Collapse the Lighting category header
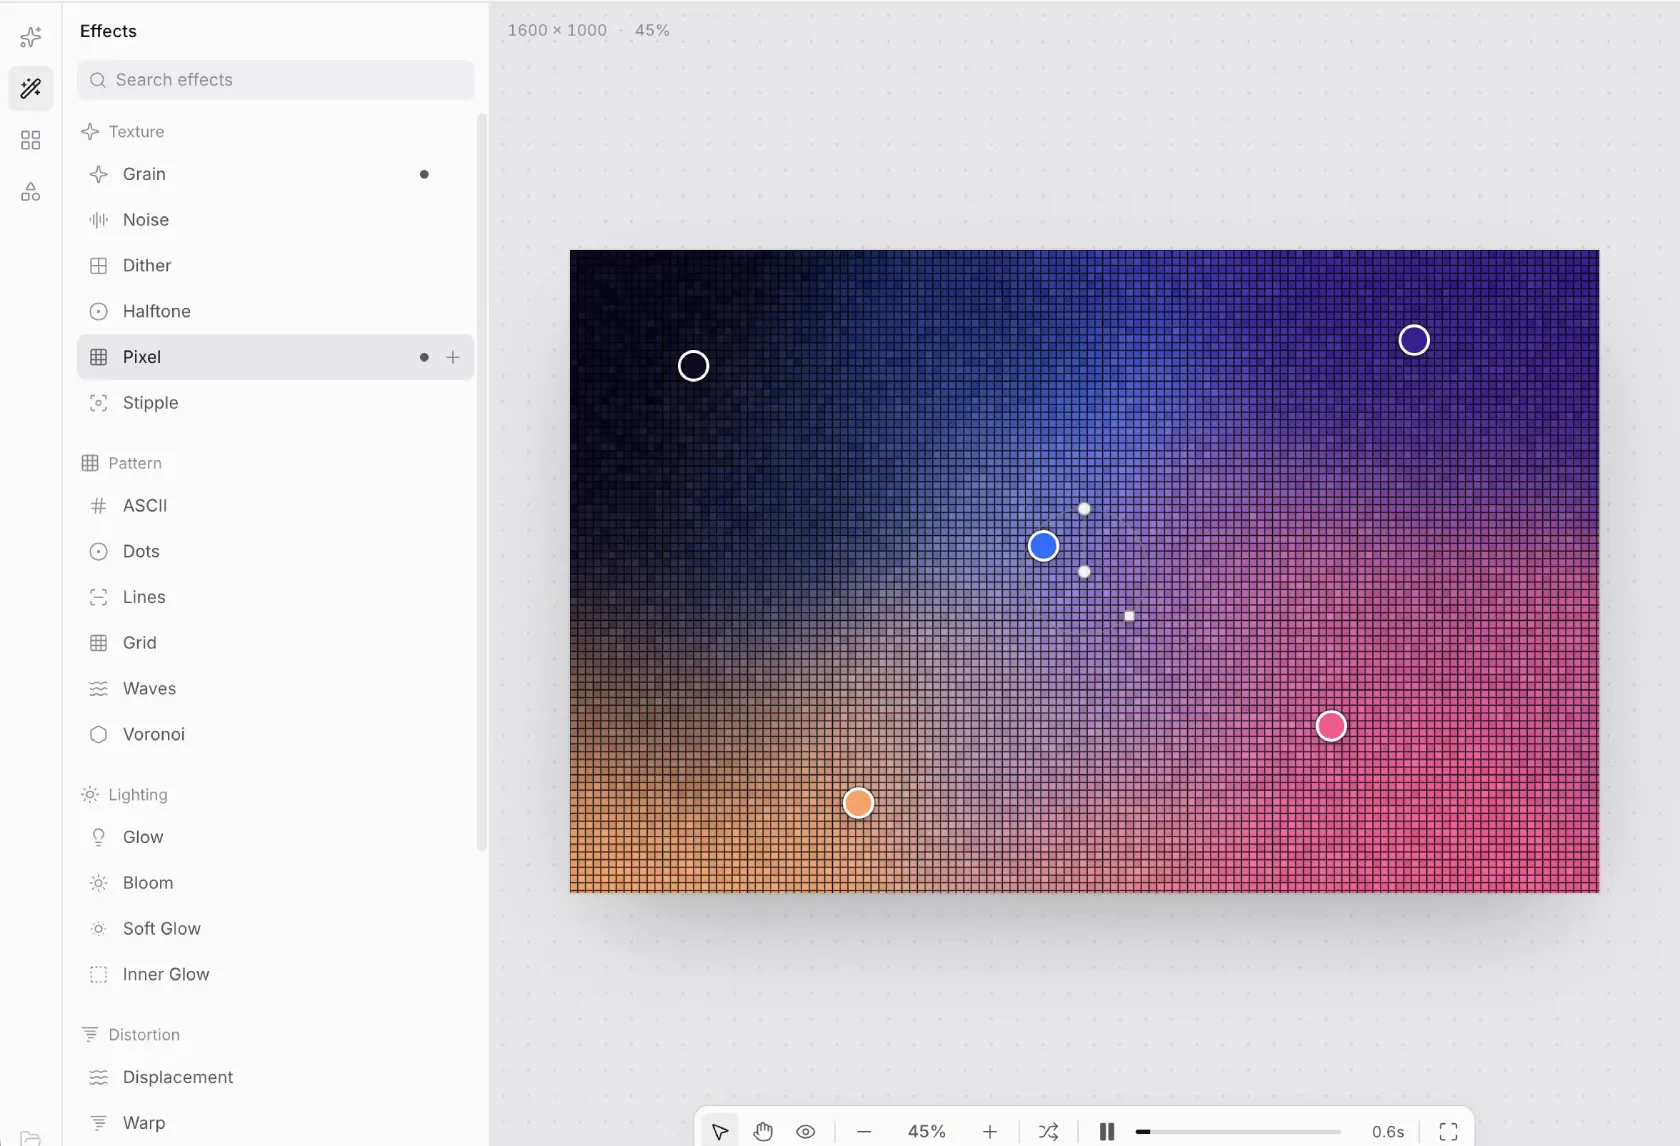Image resolution: width=1680 pixels, height=1146 pixels. (x=124, y=795)
